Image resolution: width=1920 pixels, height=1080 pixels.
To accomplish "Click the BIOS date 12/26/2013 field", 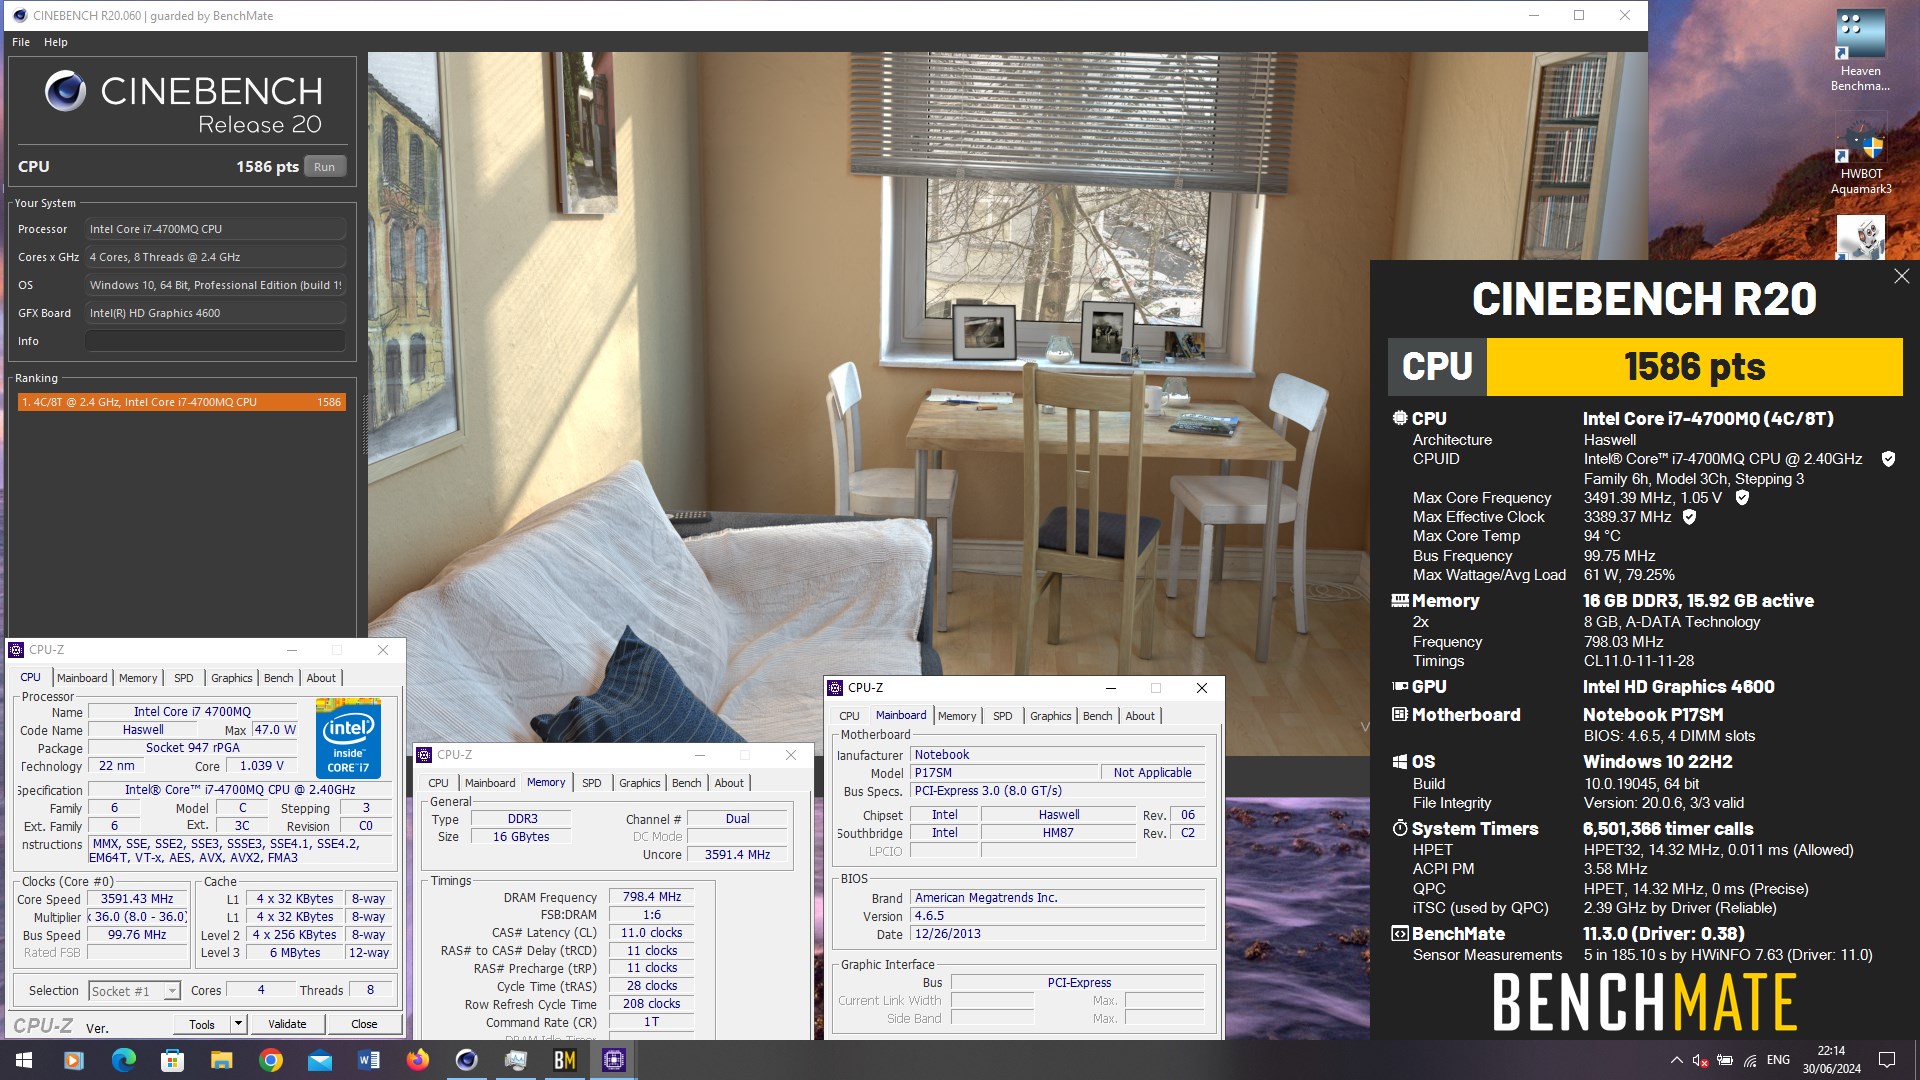I will click(1058, 934).
